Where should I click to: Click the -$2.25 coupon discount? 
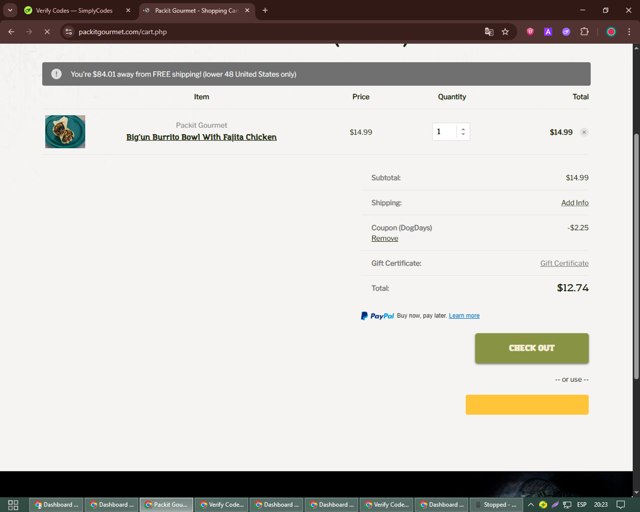click(578, 228)
